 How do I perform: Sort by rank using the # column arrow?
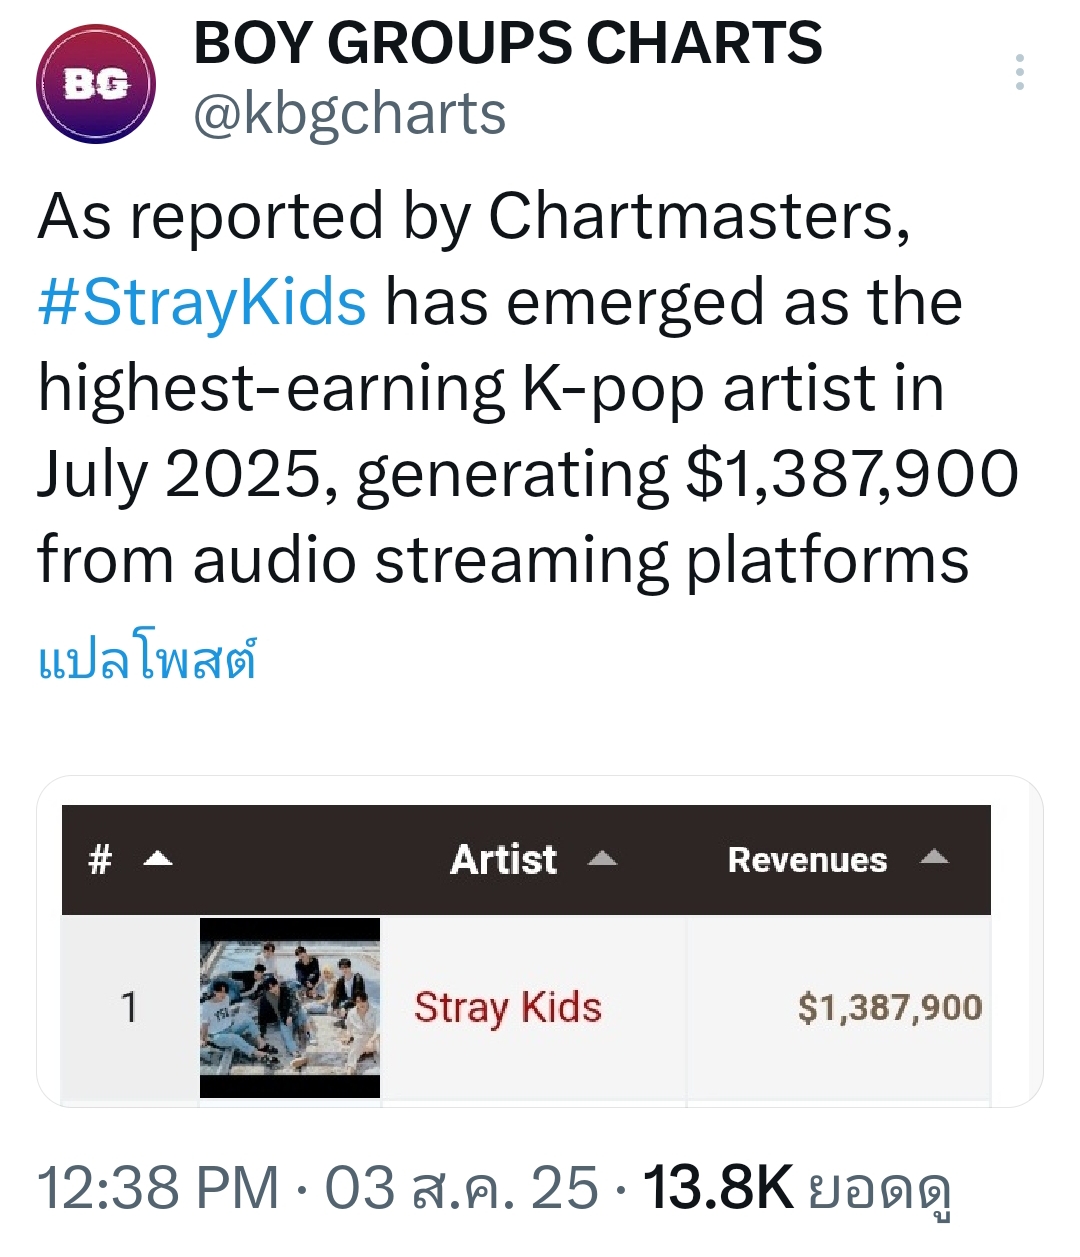158,859
